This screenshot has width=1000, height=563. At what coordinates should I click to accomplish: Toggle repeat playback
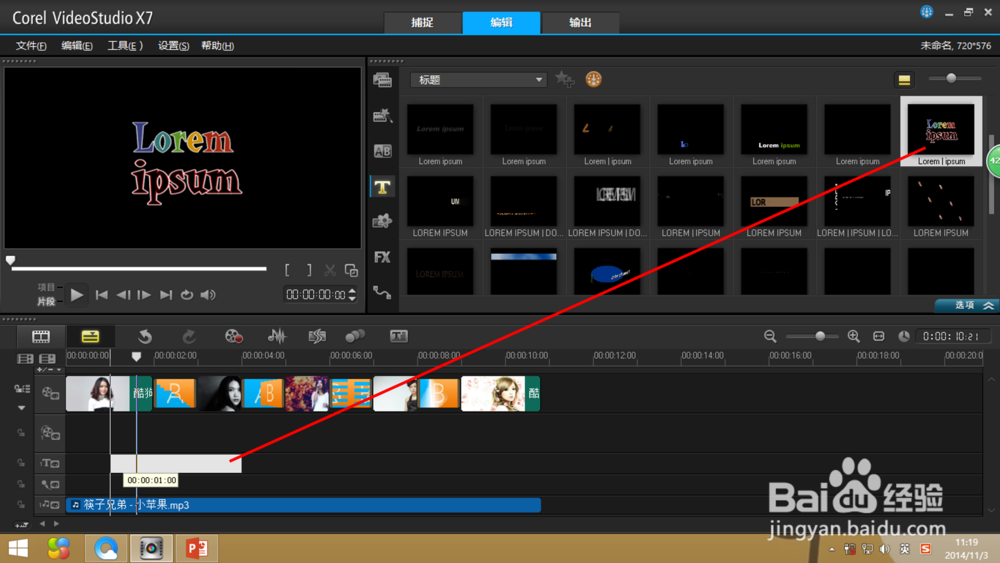(187, 295)
